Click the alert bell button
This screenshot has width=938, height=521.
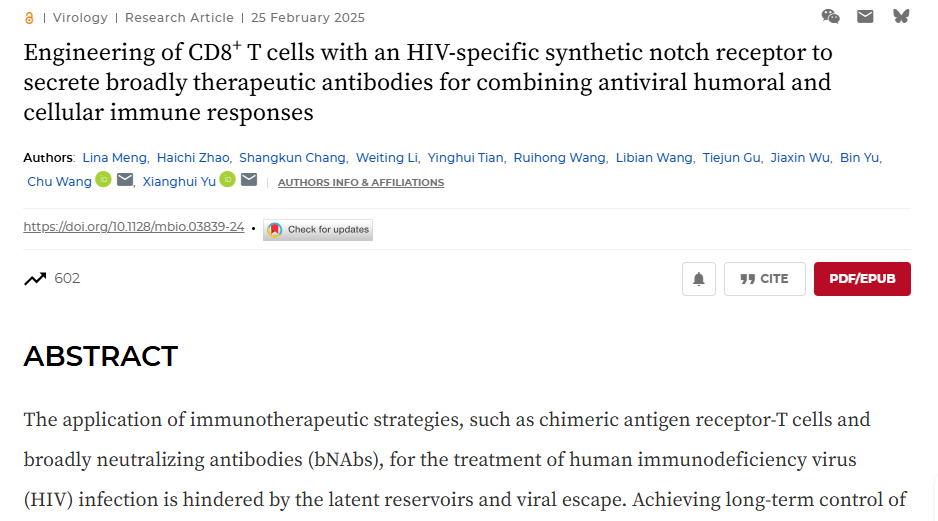pyautogui.click(x=699, y=279)
